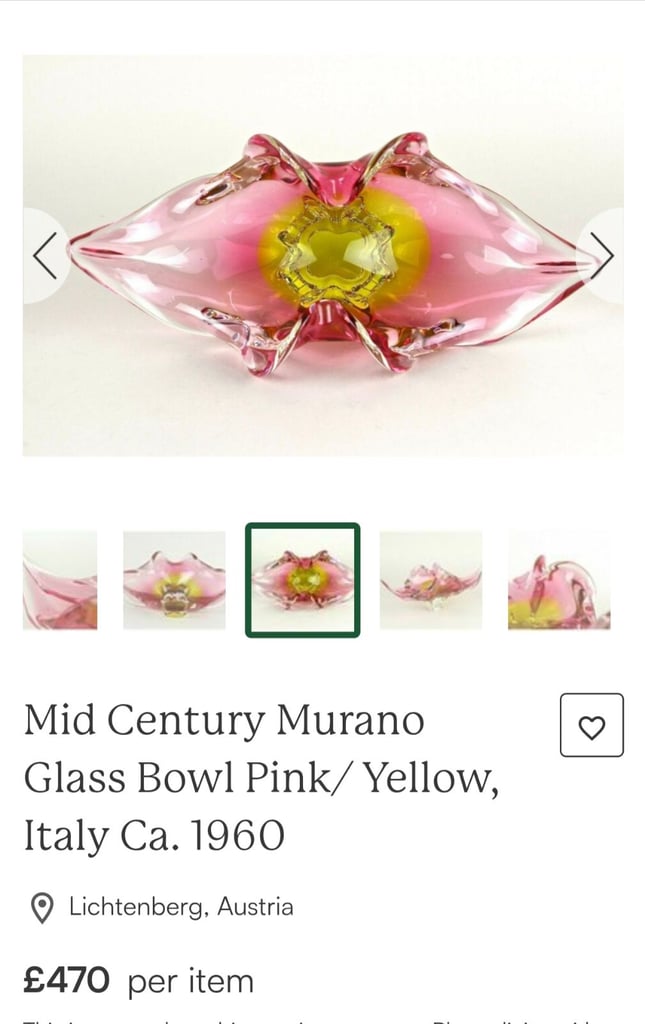Tap the location pin icon
This screenshot has height=1024, width=645.
click(x=42, y=908)
